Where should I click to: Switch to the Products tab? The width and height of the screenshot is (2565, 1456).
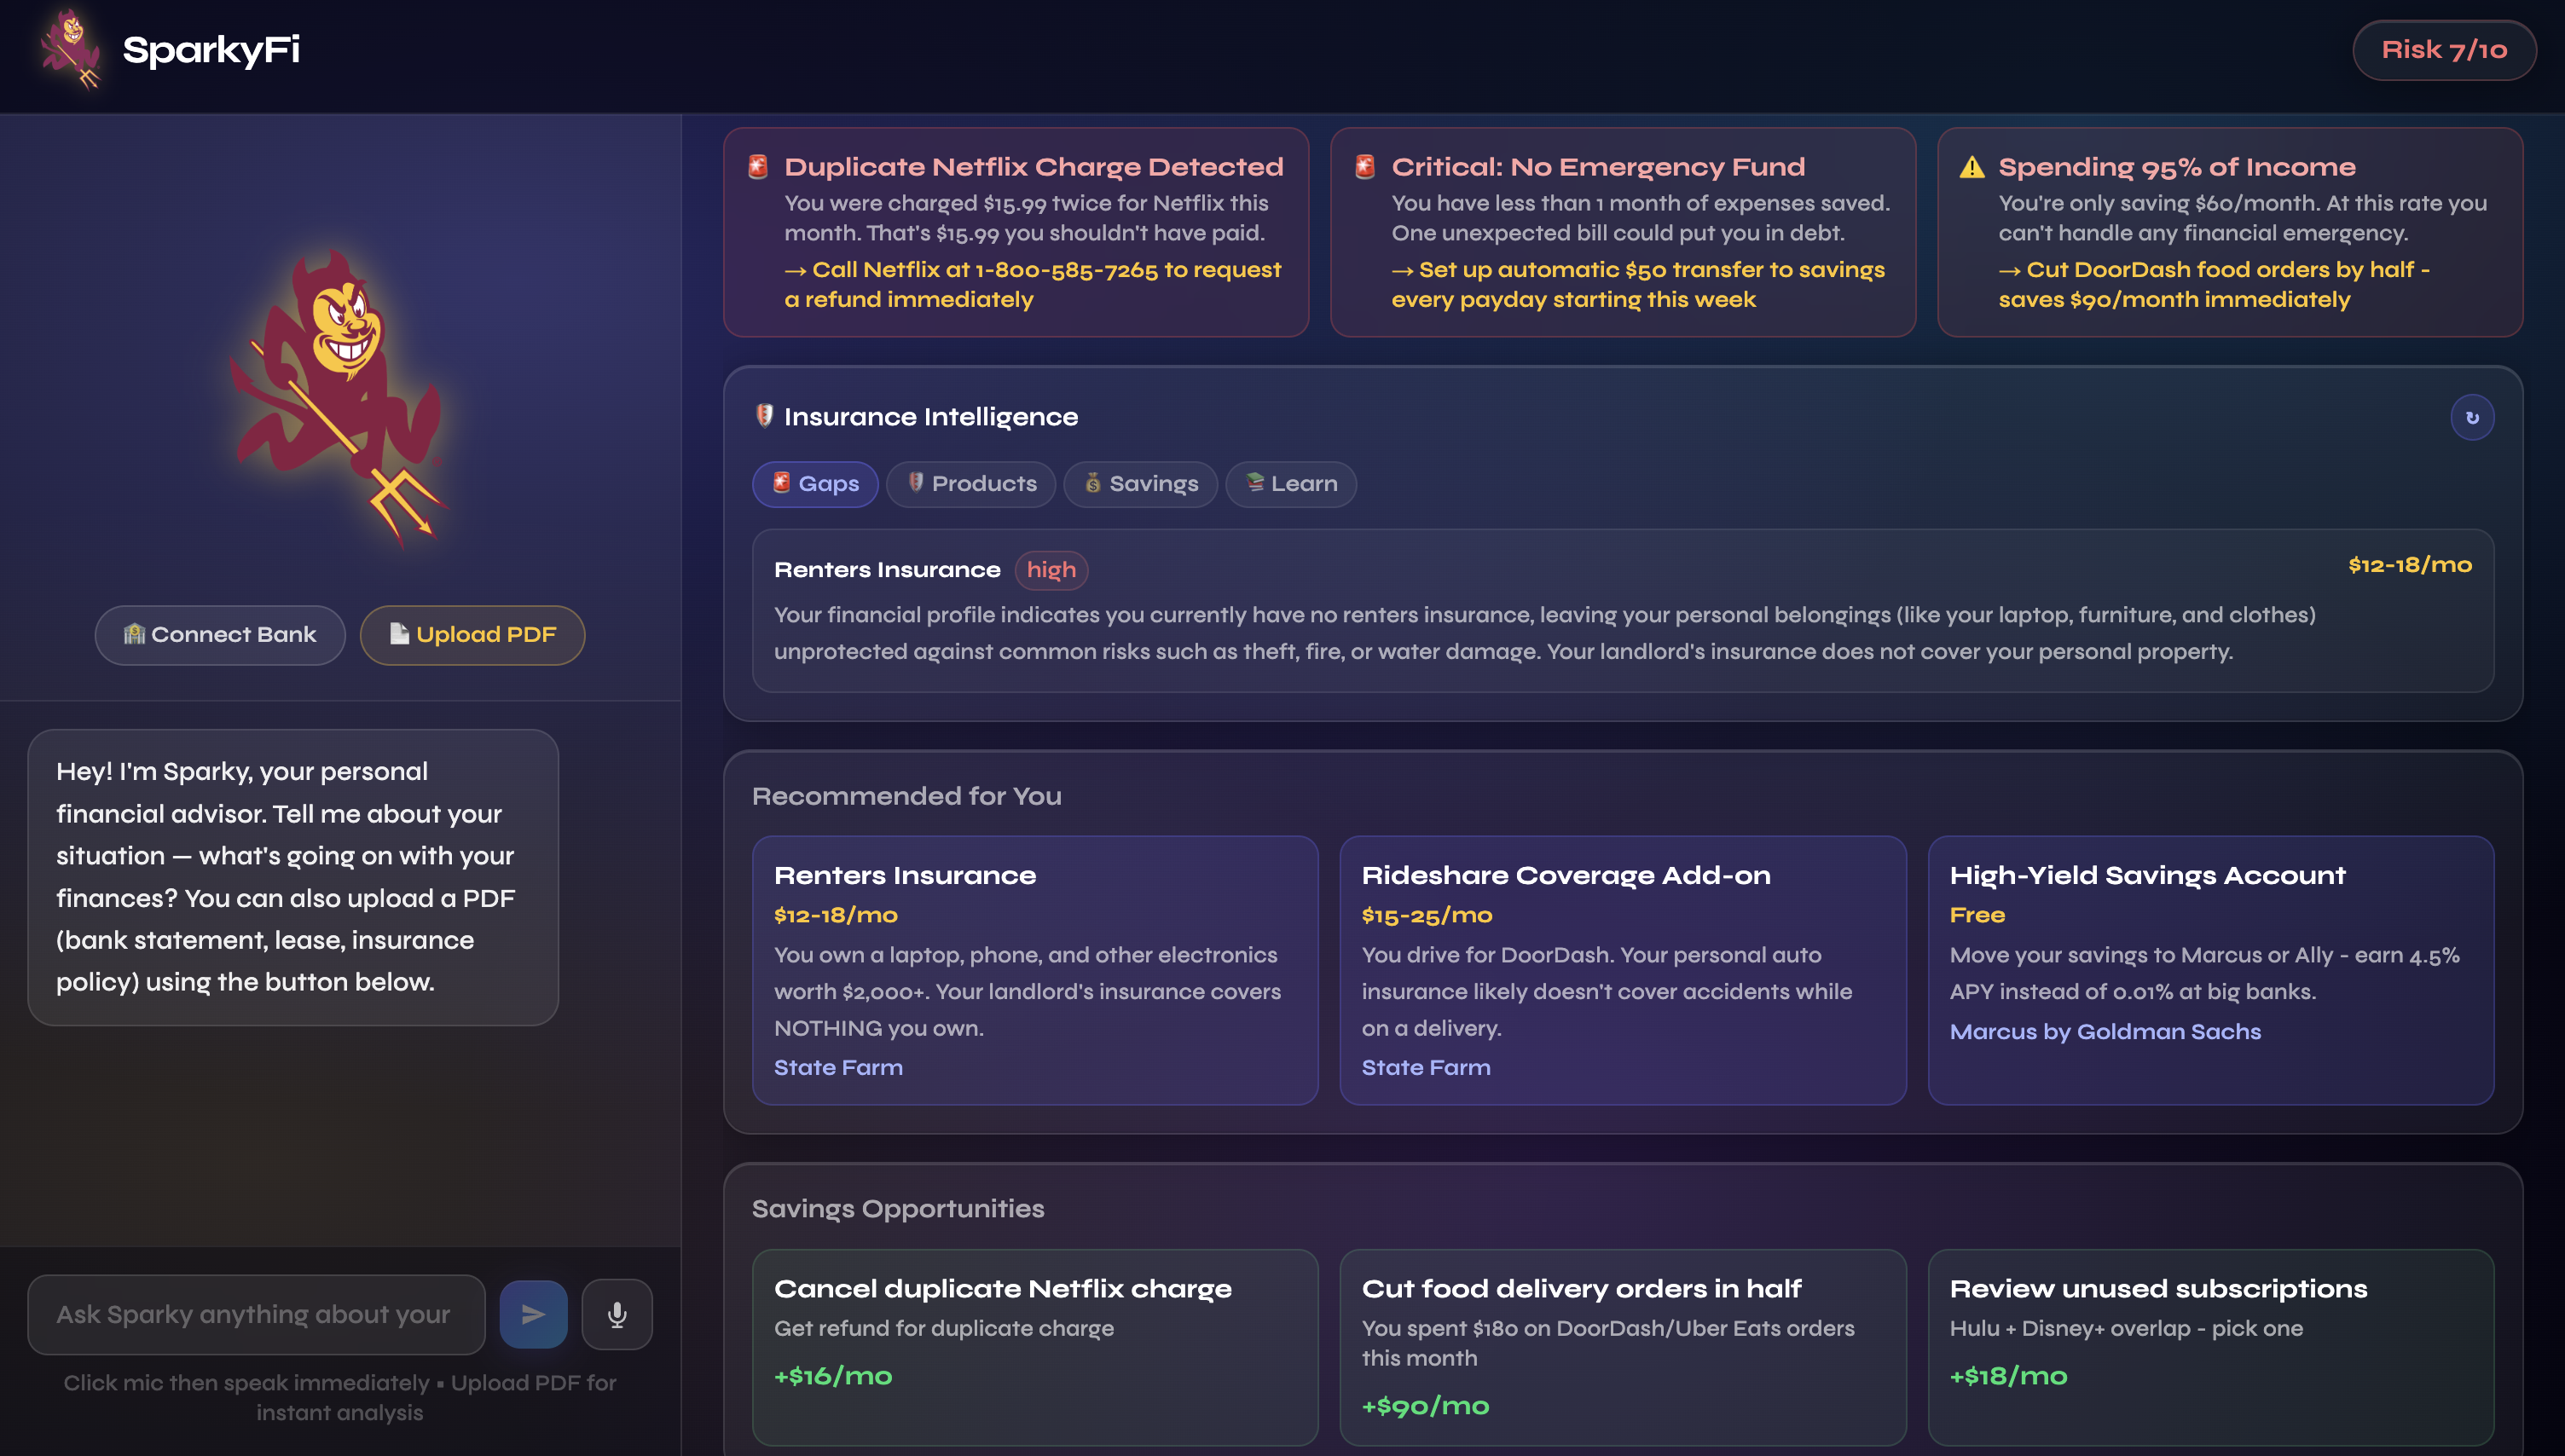click(x=971, y=484)
